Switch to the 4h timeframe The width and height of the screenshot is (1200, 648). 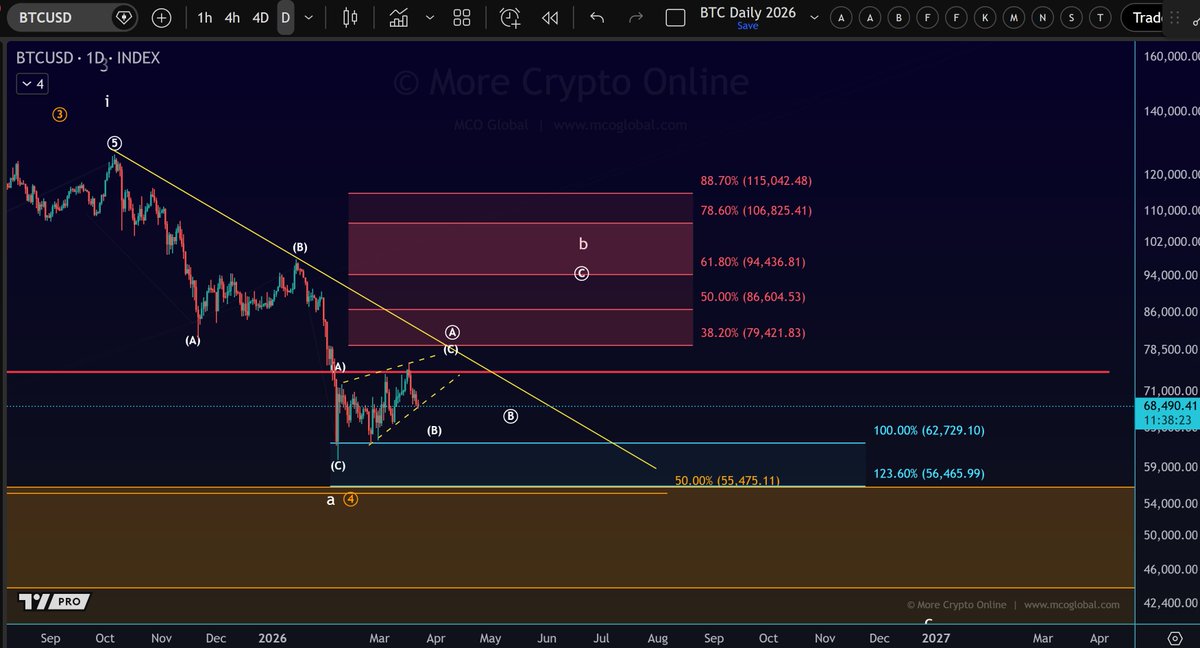(231, 18)
